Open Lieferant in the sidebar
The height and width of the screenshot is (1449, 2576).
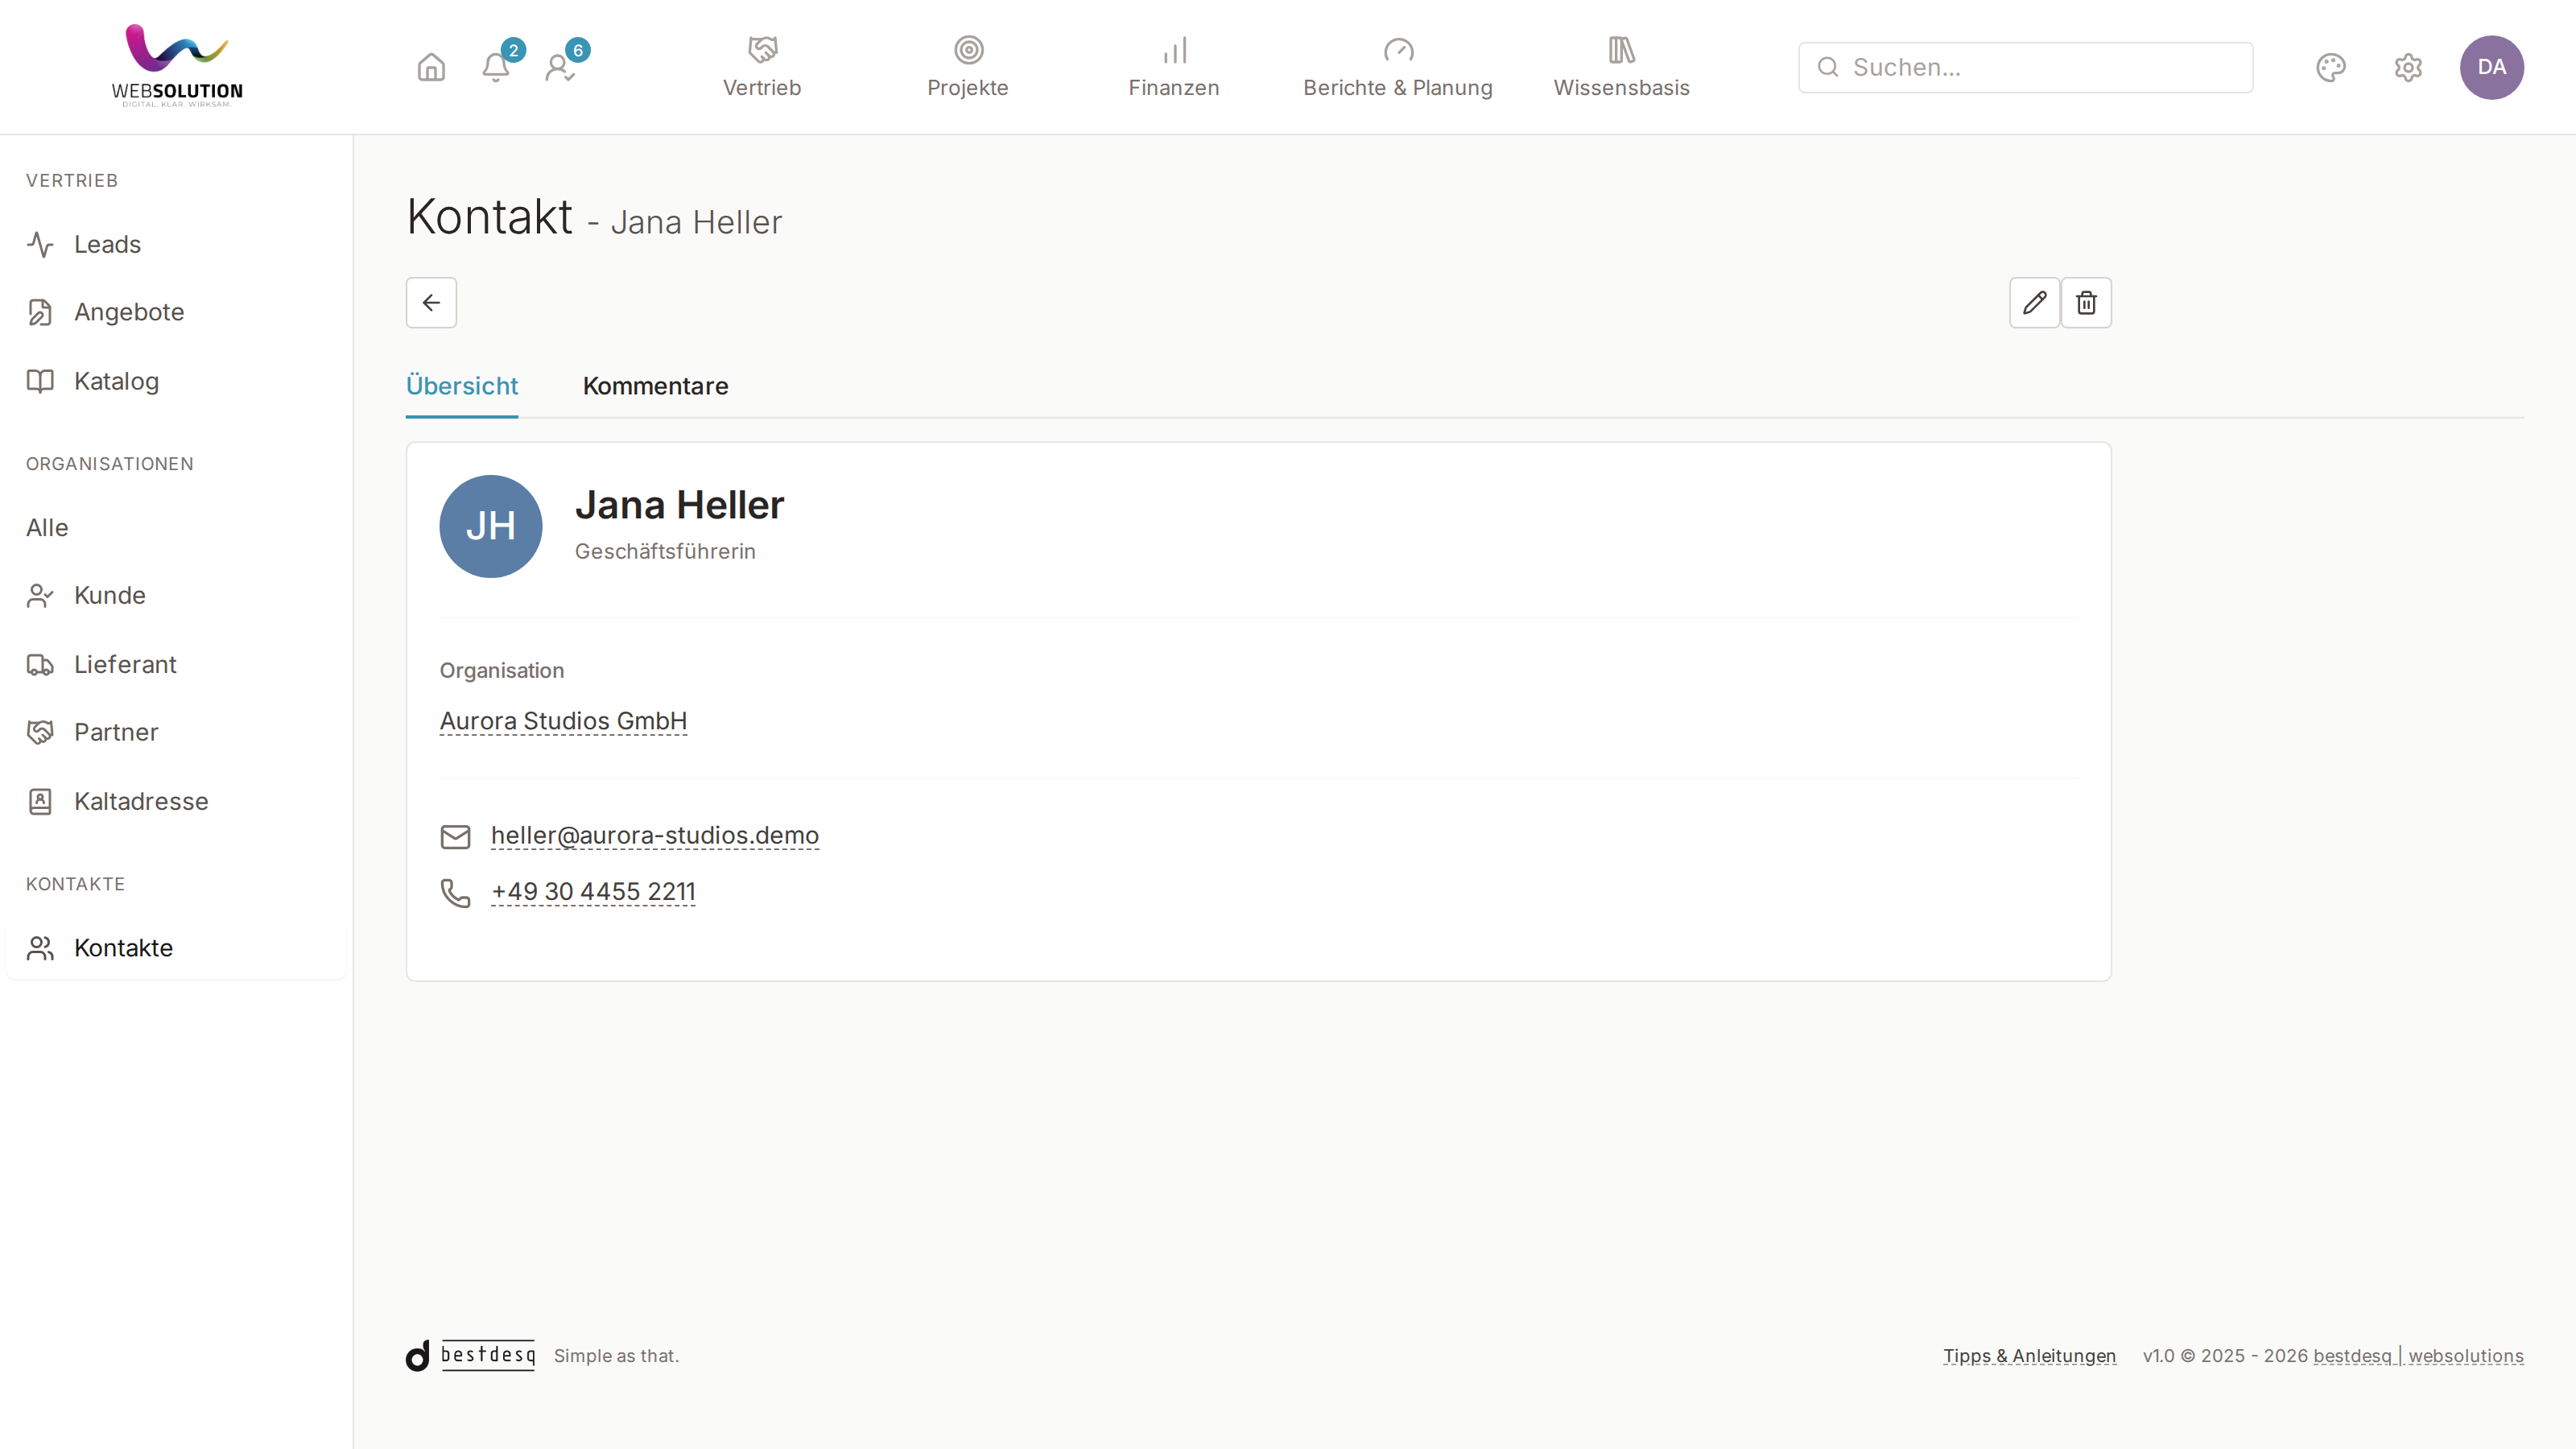coord(176,664)
